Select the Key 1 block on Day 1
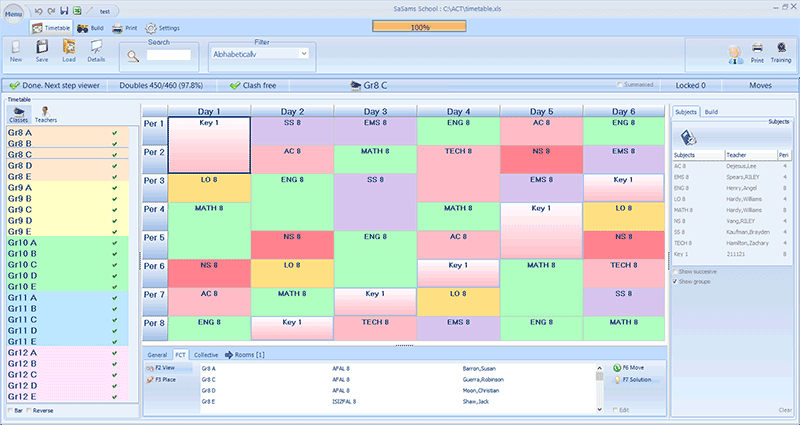This screenshot has width=800, height=425. [x=209, y=145]
